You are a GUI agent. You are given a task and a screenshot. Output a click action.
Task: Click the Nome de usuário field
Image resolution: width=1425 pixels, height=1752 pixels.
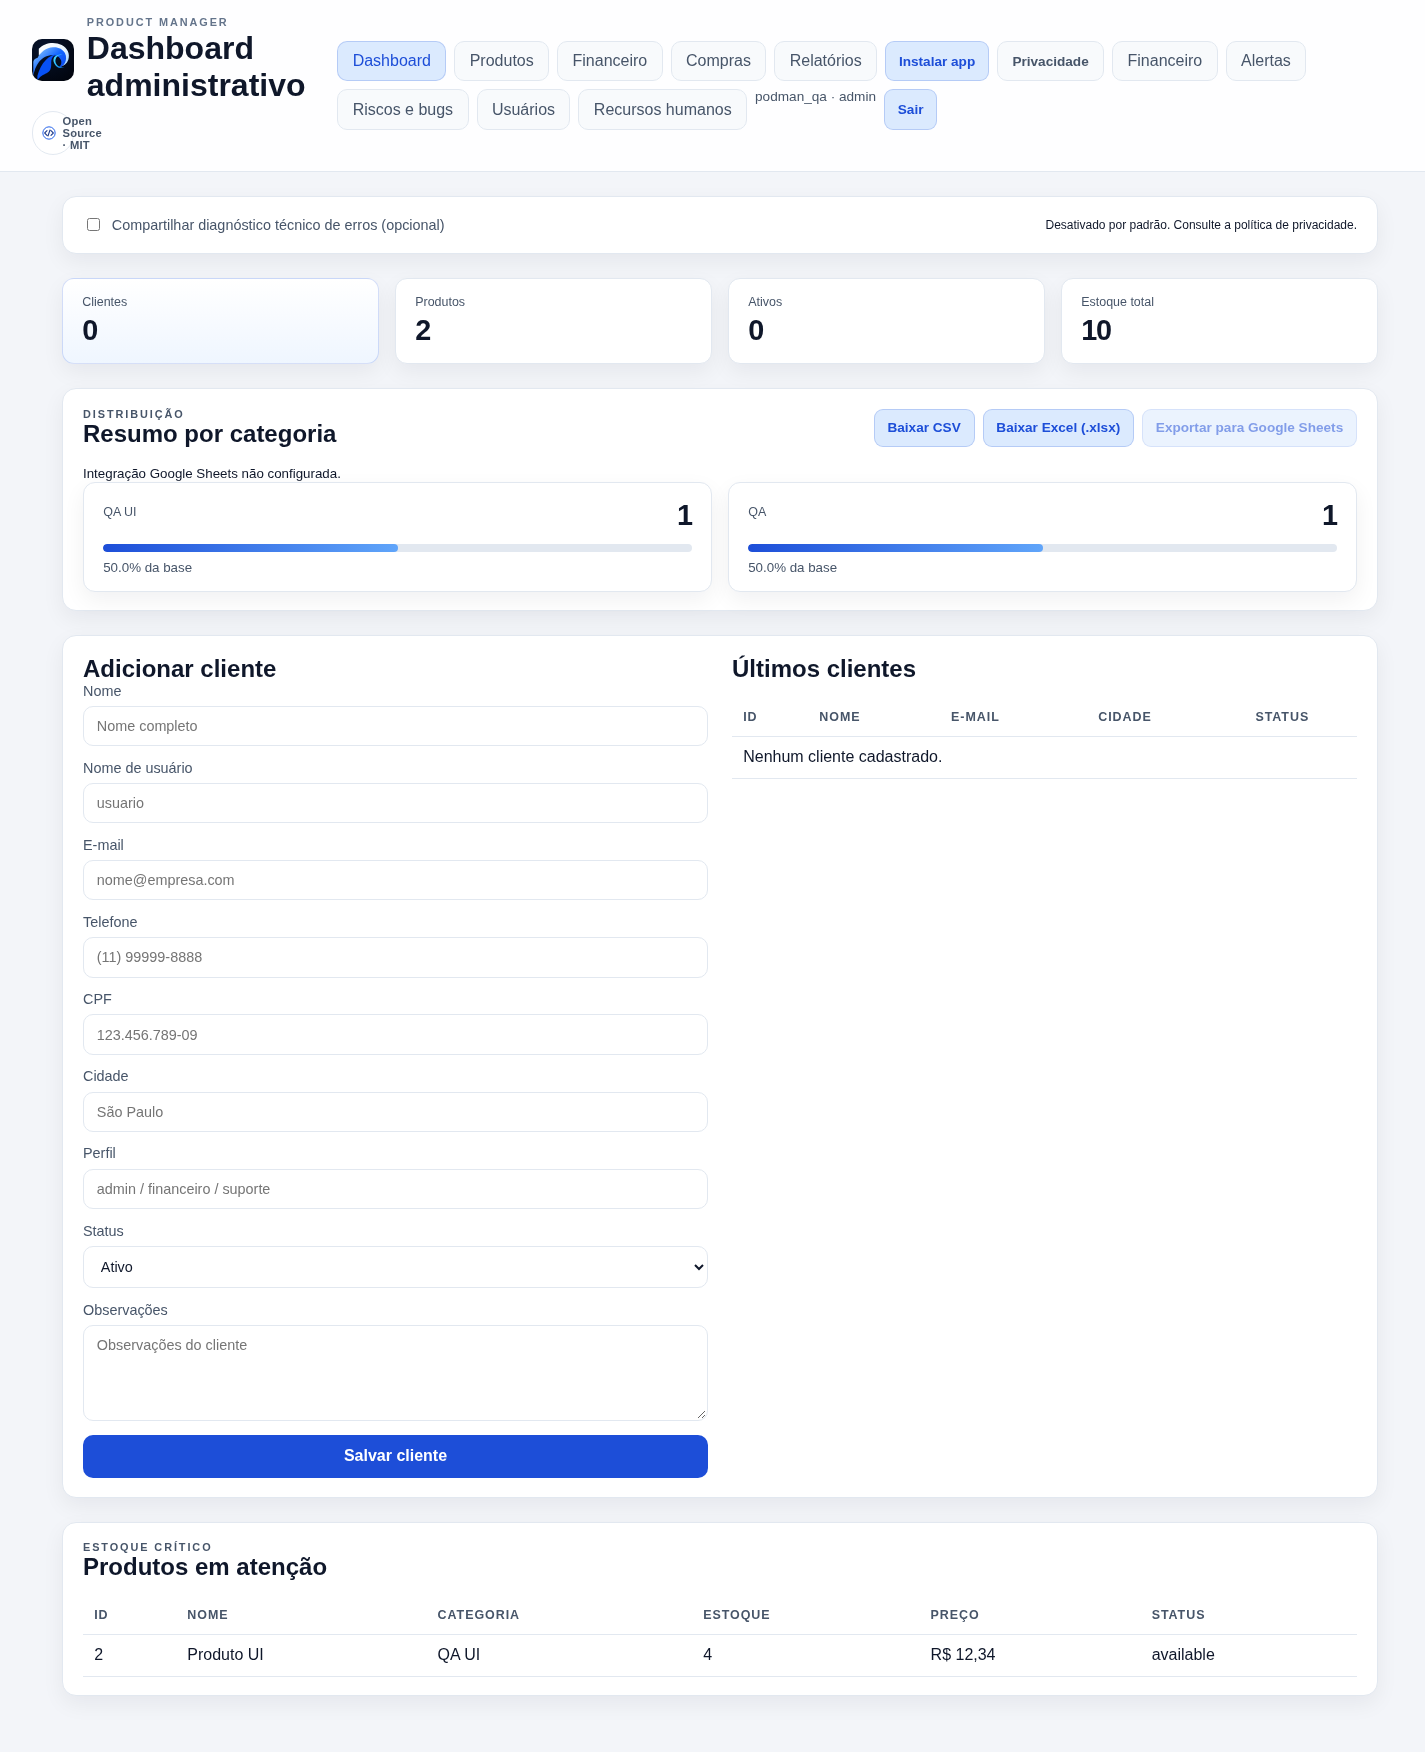[395, 803]
